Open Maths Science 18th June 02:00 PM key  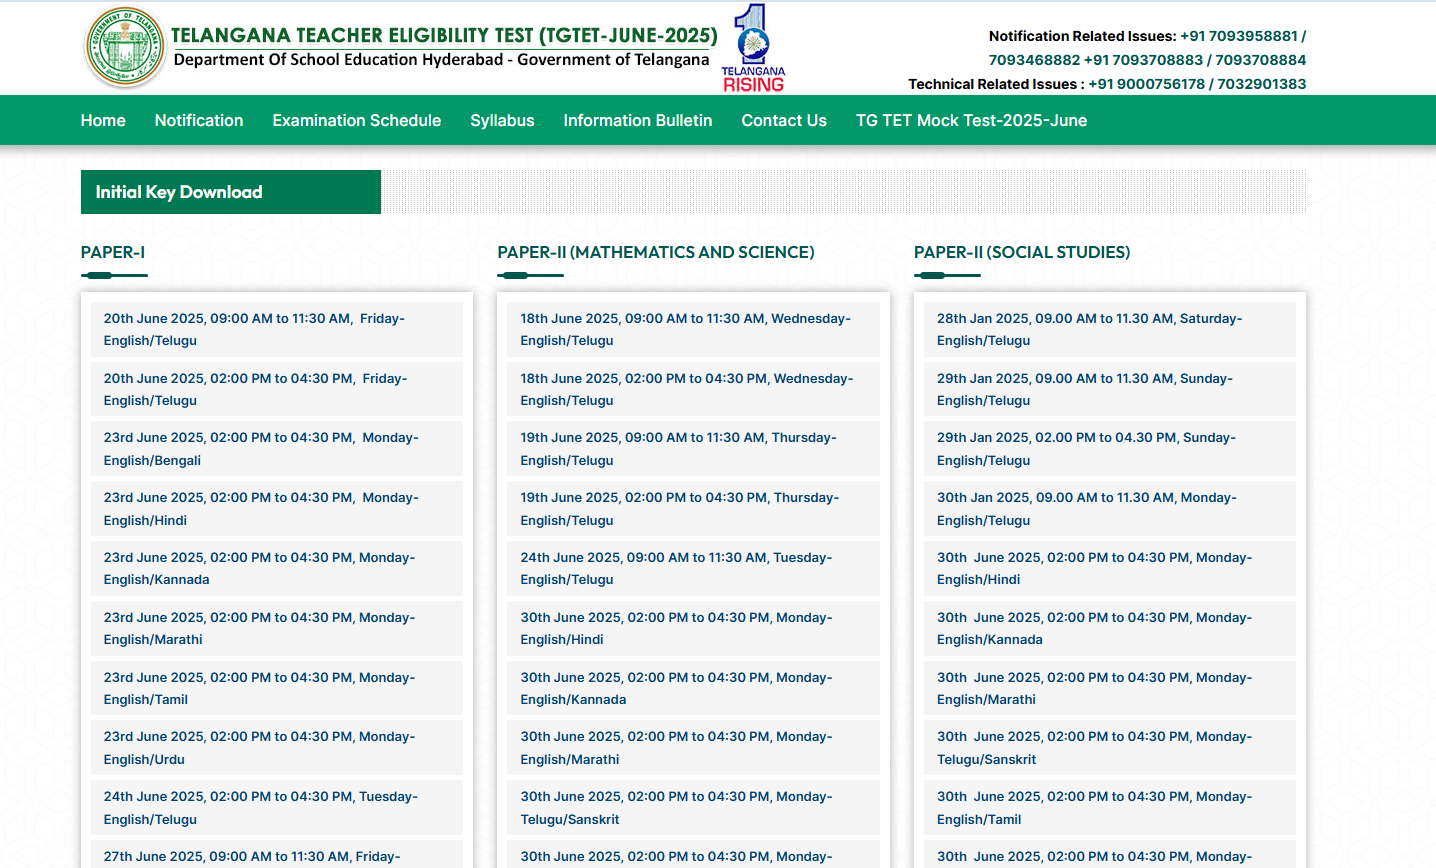tap(693, 389)
